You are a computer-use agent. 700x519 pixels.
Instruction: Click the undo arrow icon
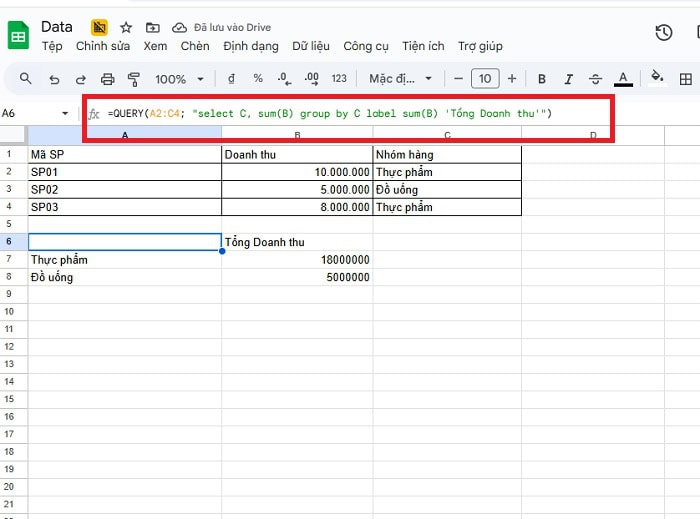[x=54, y=78]
